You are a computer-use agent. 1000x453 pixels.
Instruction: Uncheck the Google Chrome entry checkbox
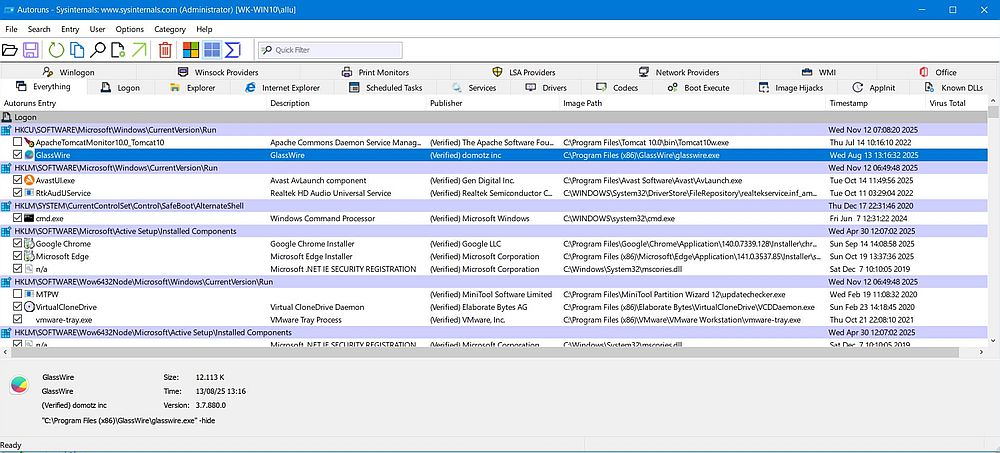(18, 244)
